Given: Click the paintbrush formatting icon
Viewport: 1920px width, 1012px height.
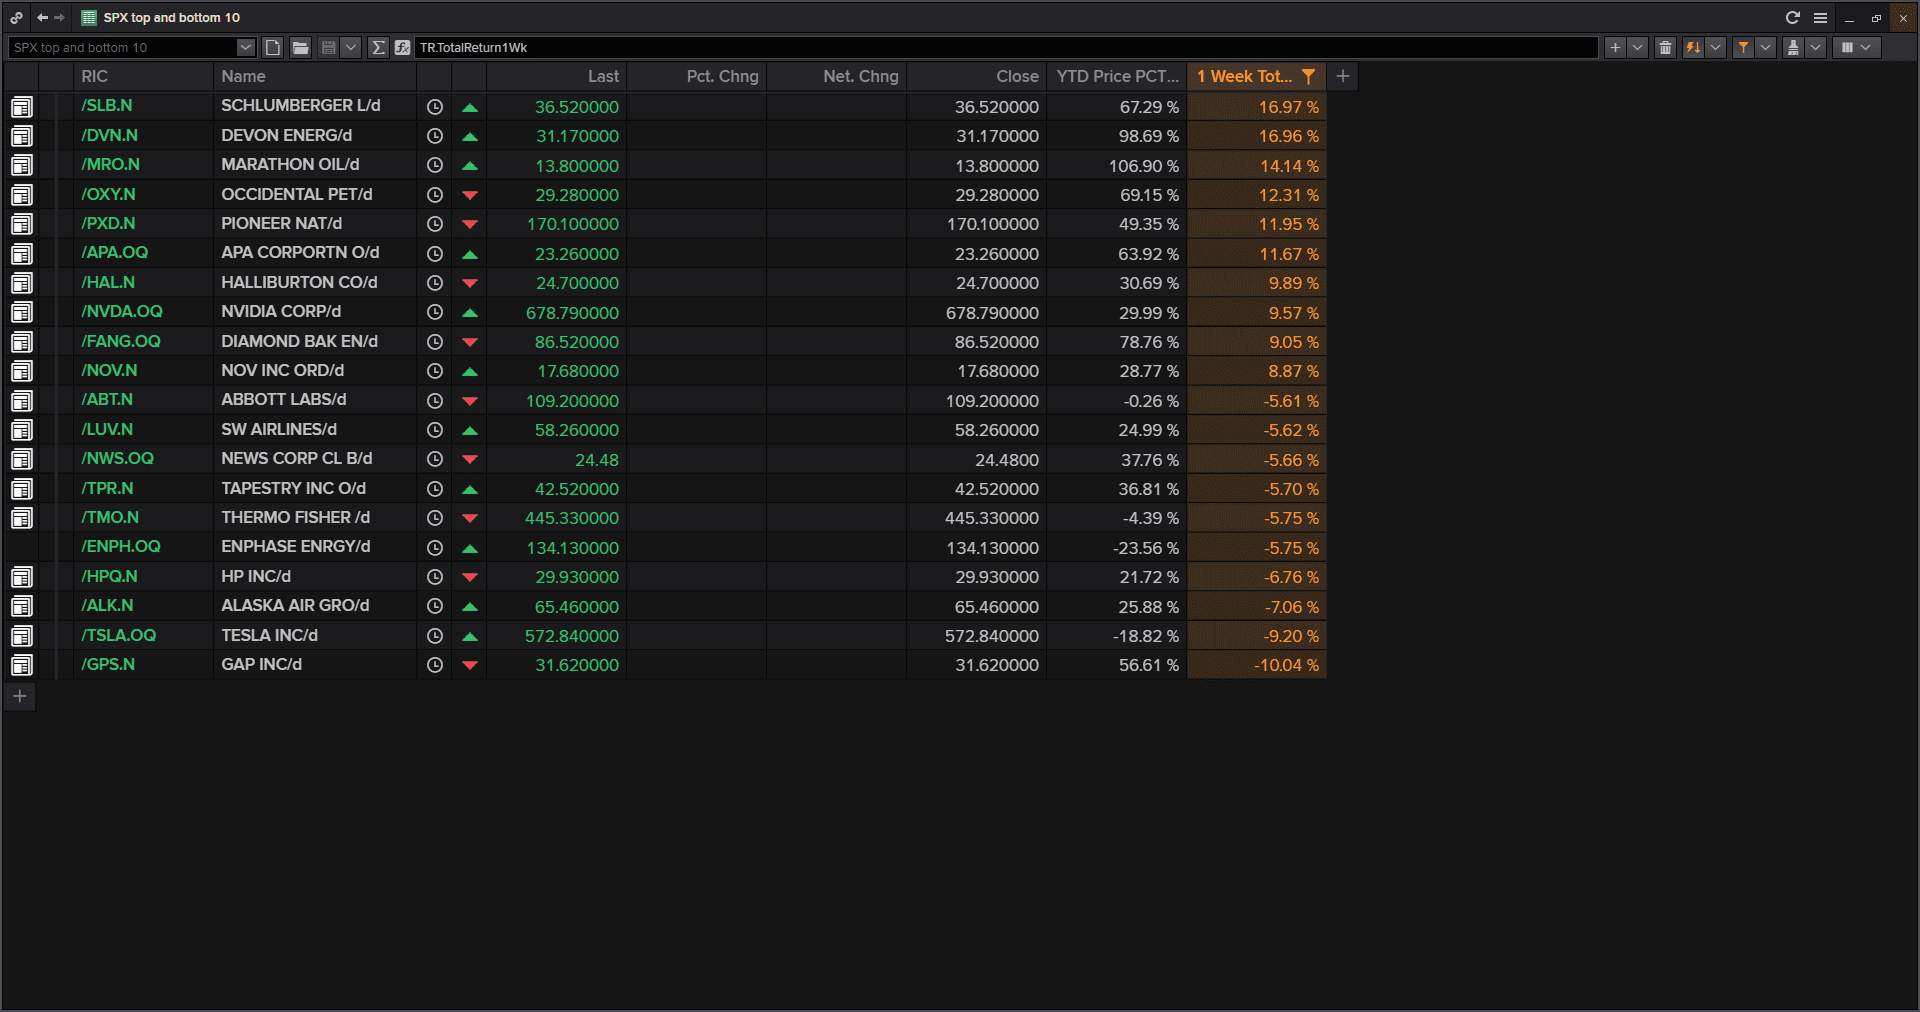Looking at the screenshot, I should pos(1793,47).
